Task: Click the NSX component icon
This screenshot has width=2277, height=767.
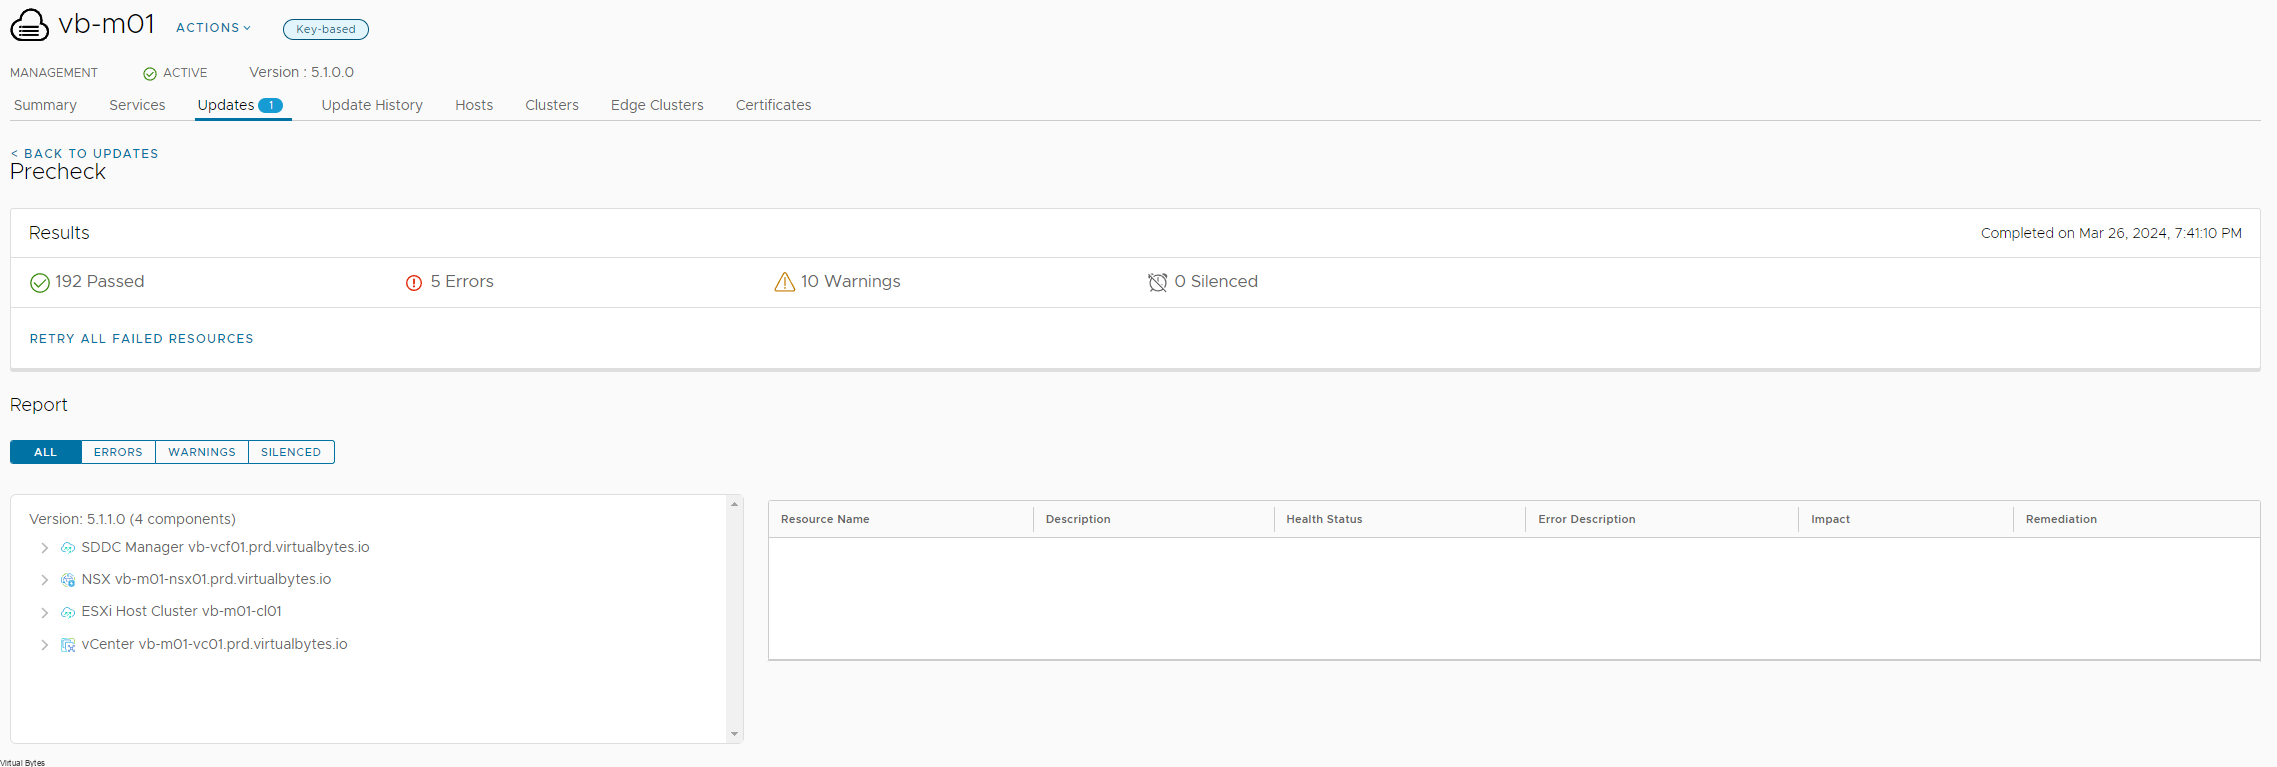Action: [68, 580]
